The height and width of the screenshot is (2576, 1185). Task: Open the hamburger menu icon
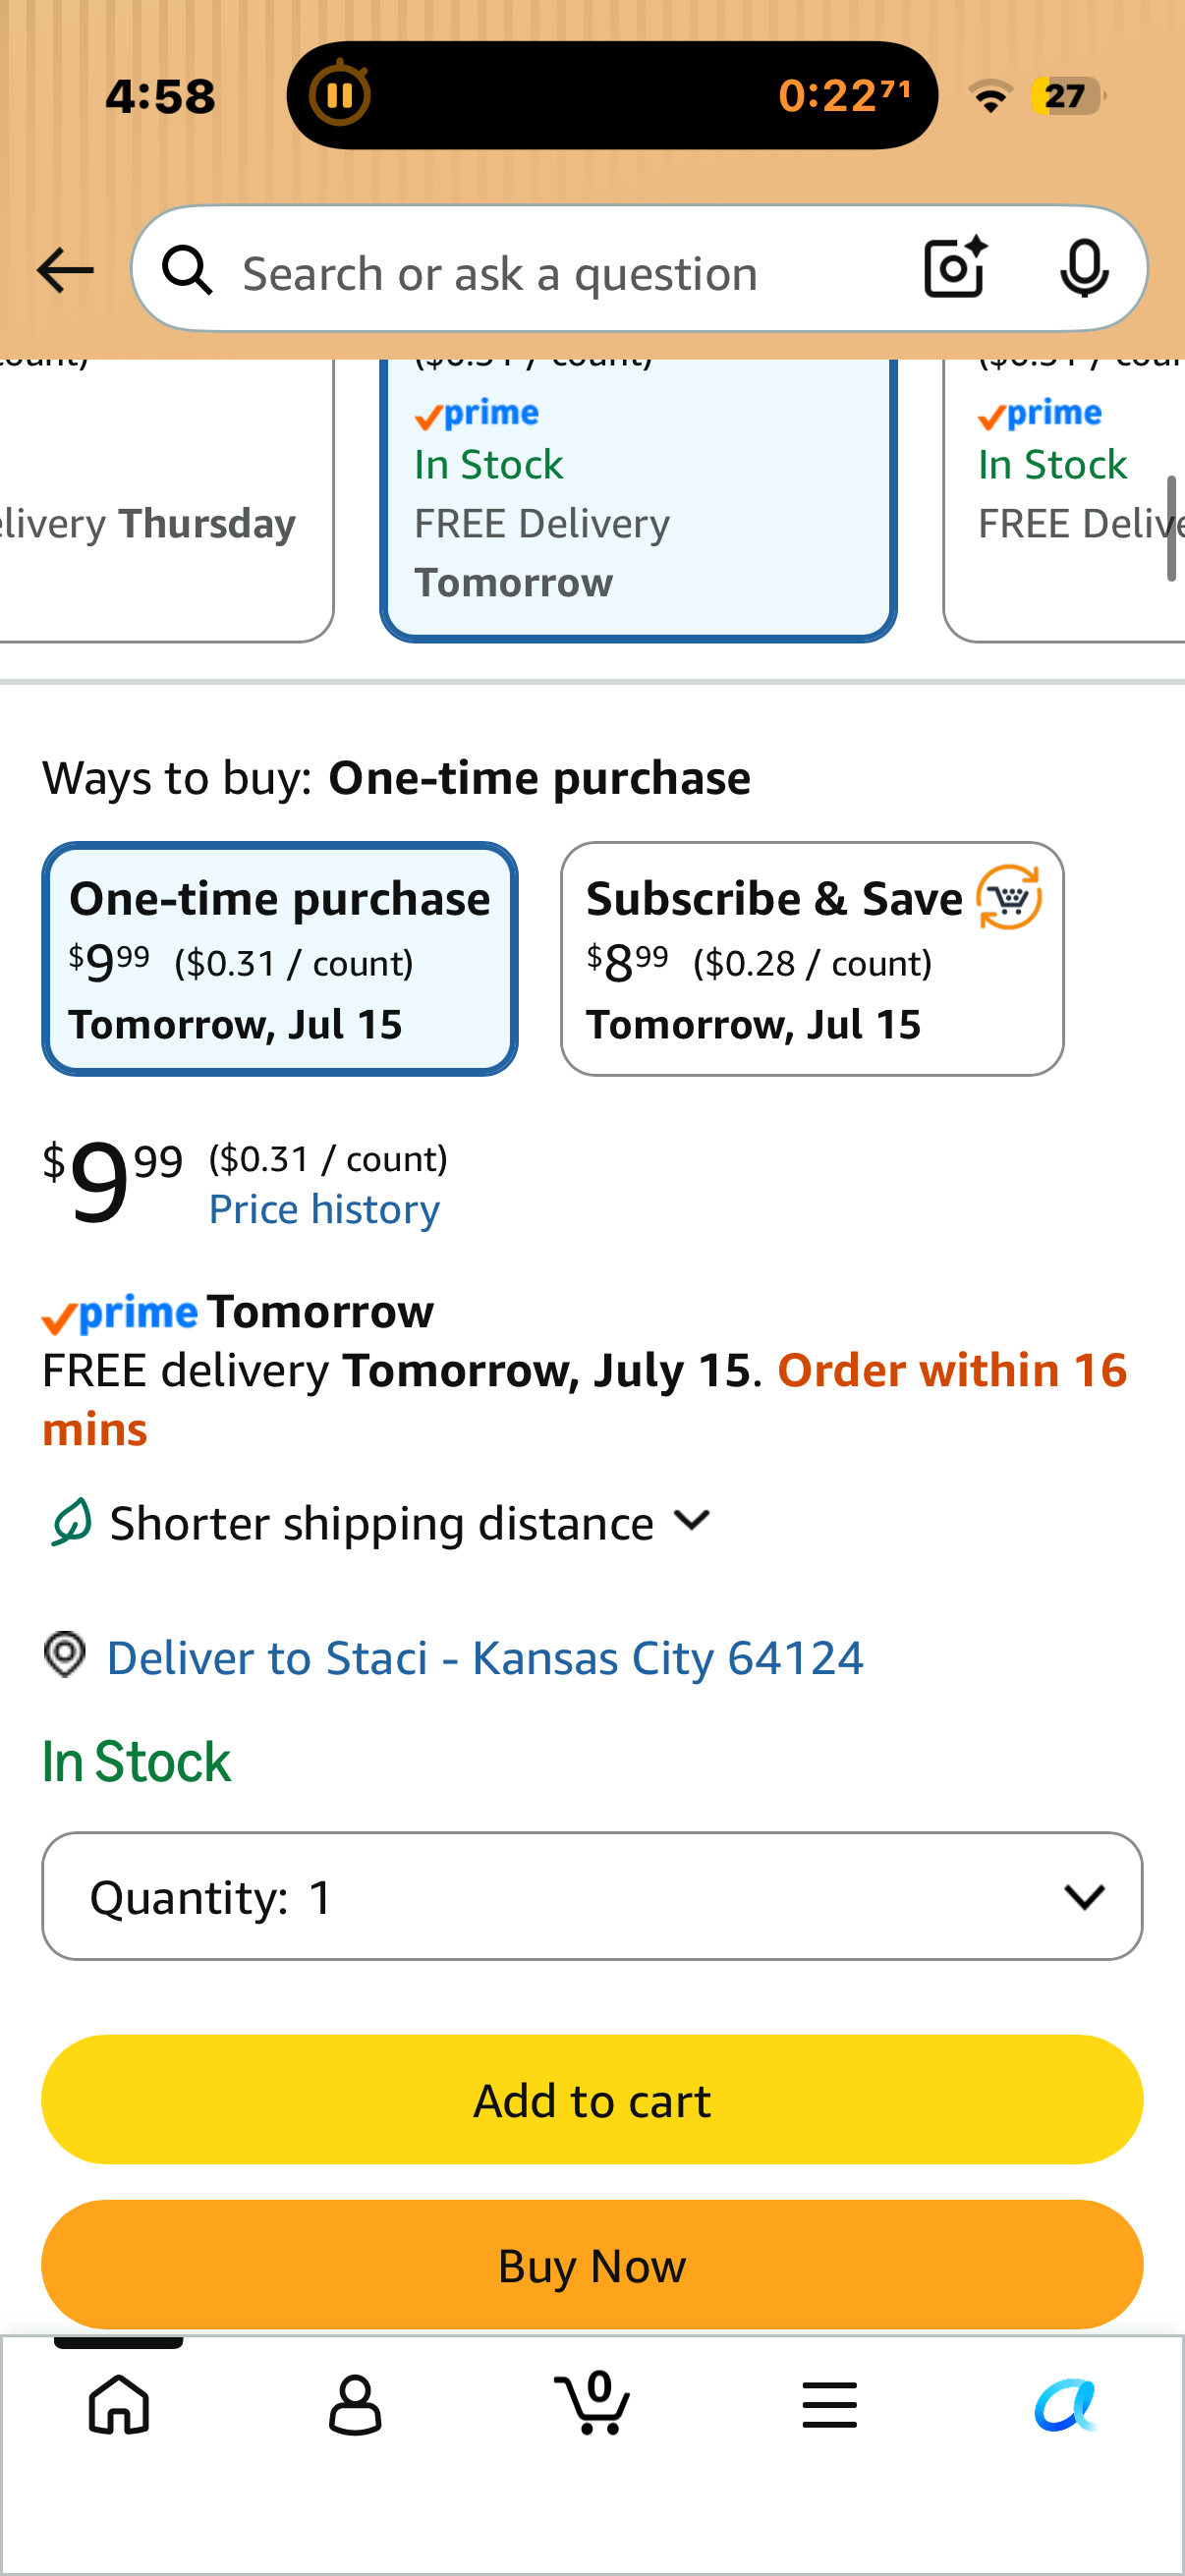829,2405
